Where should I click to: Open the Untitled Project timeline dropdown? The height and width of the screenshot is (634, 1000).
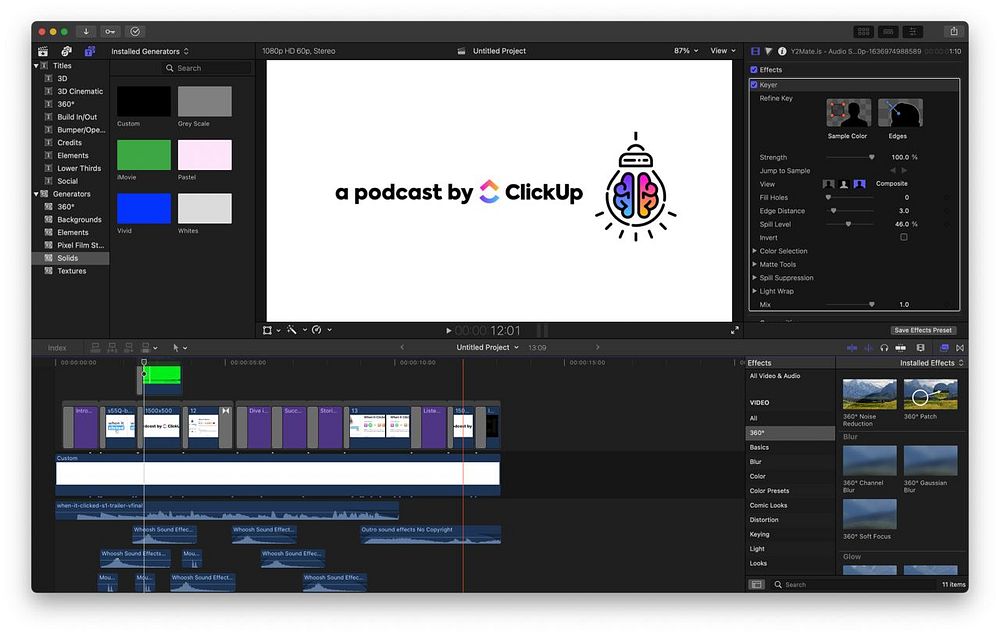[x=488, y=348]
